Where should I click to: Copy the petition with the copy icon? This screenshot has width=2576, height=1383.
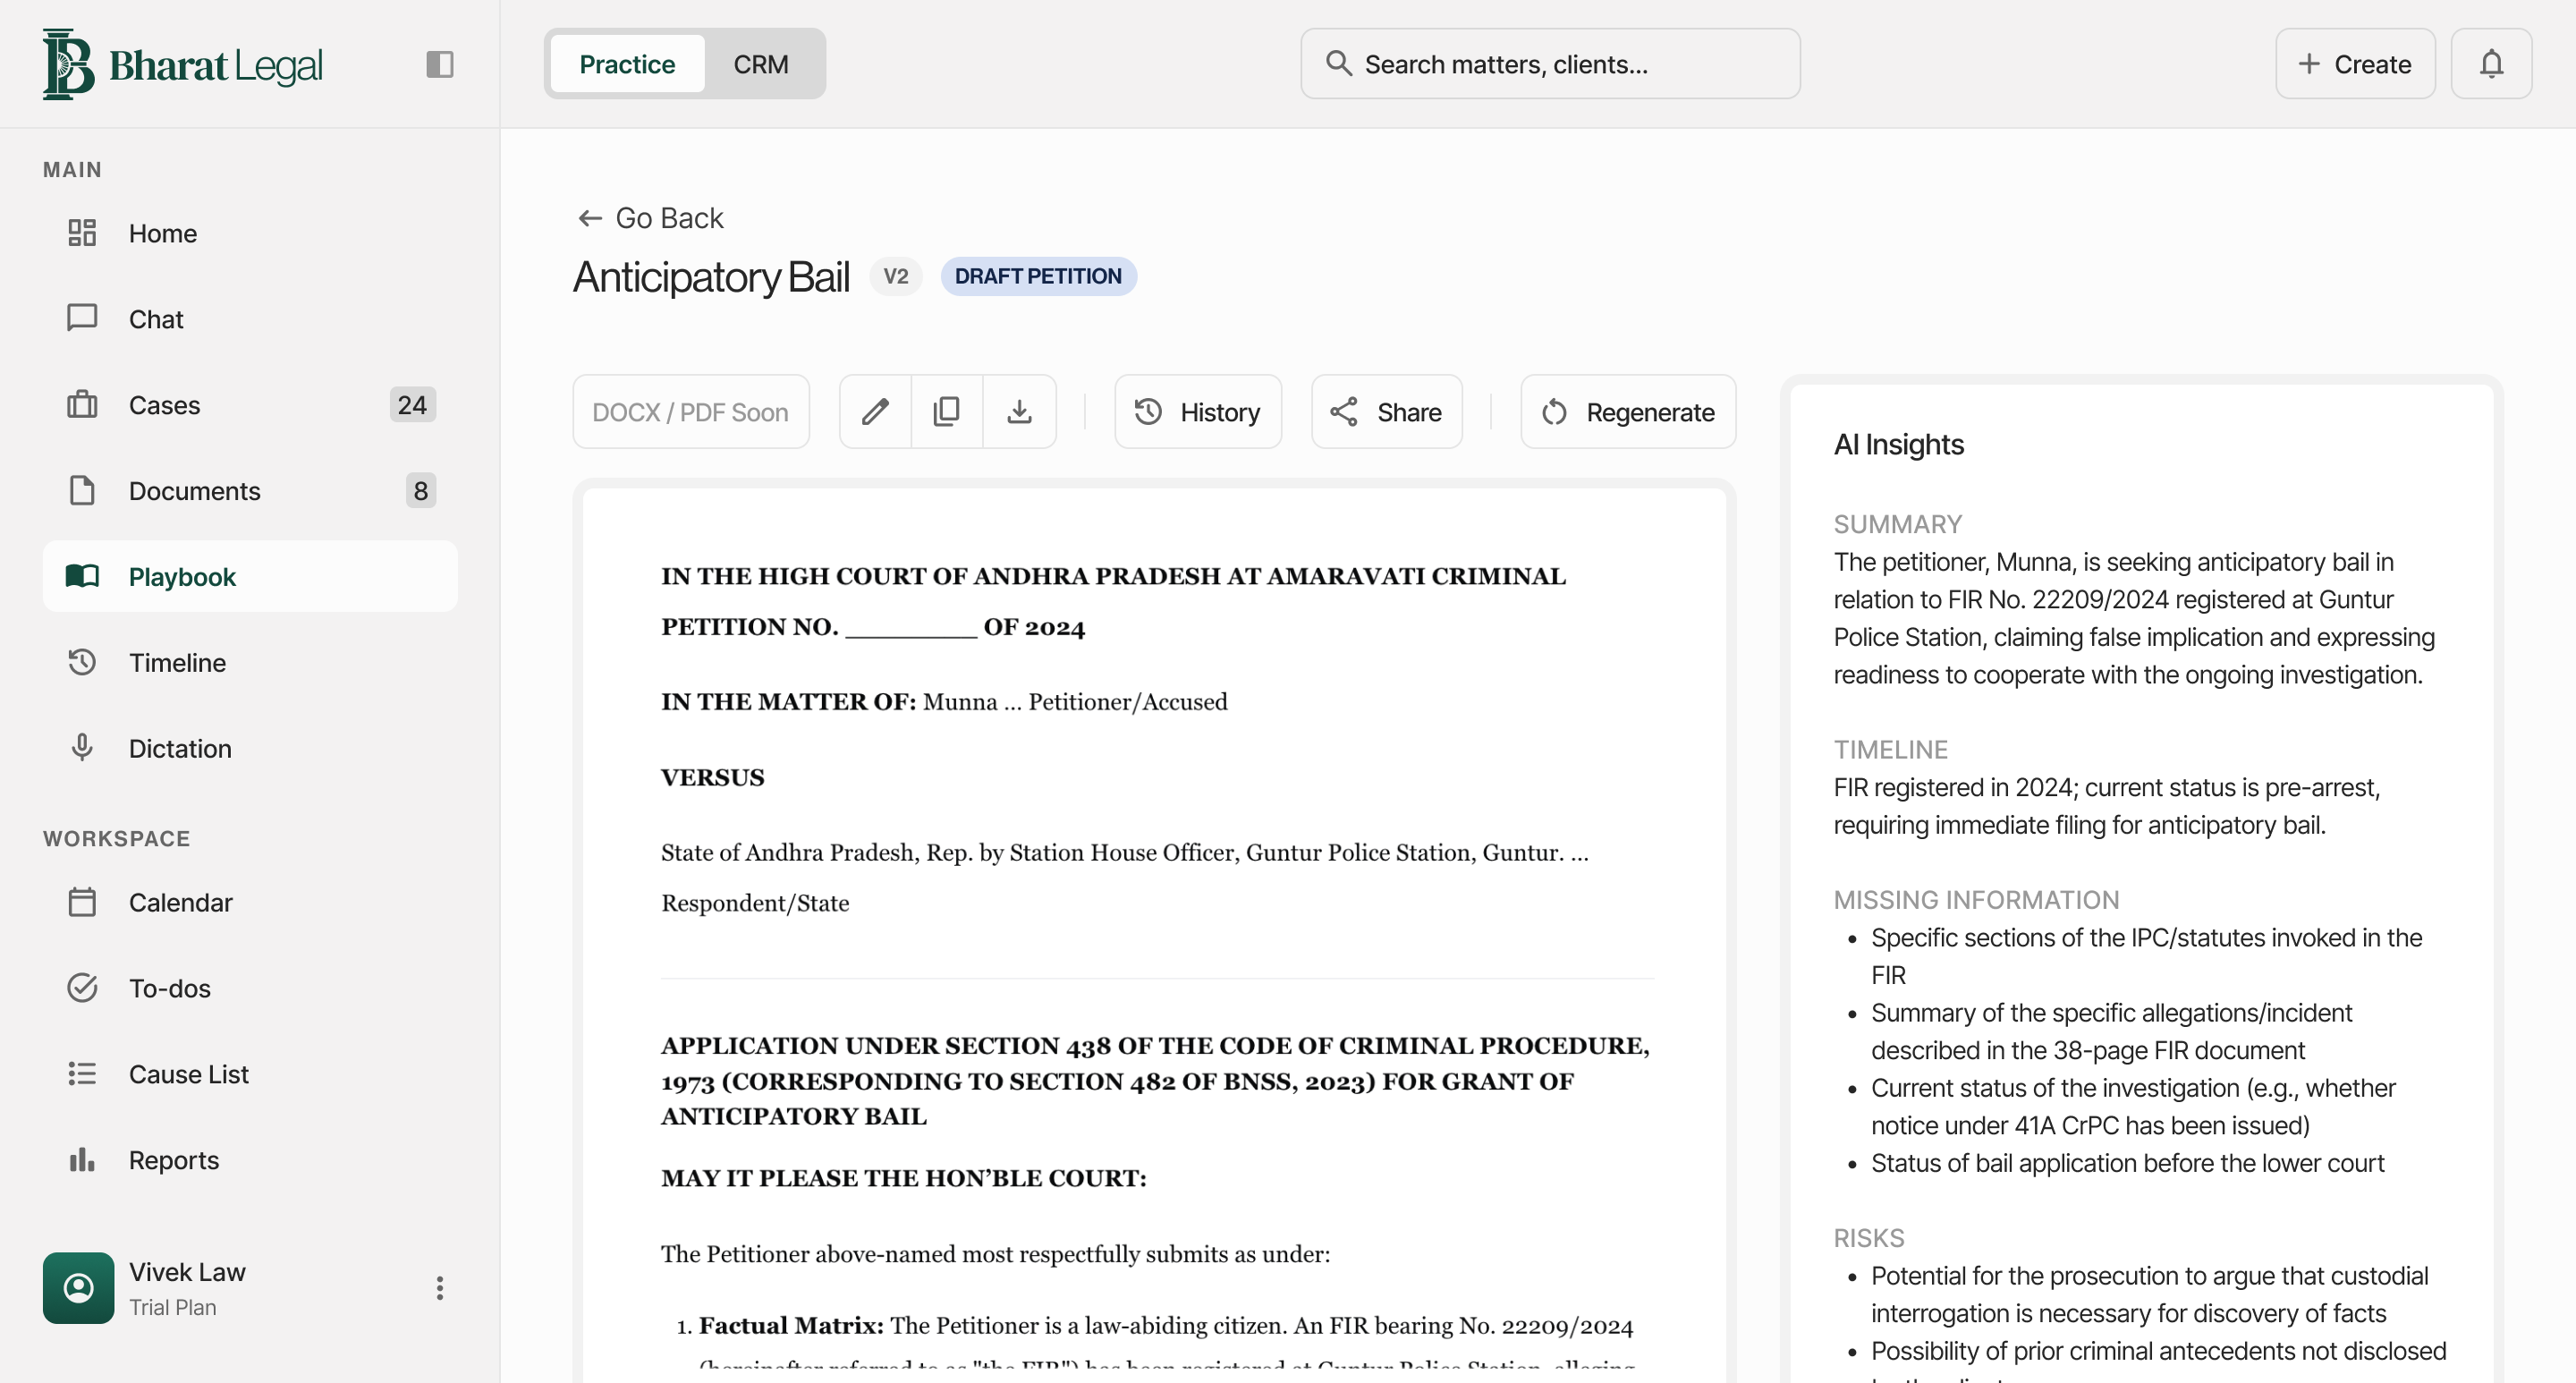(x=947, y=412)
